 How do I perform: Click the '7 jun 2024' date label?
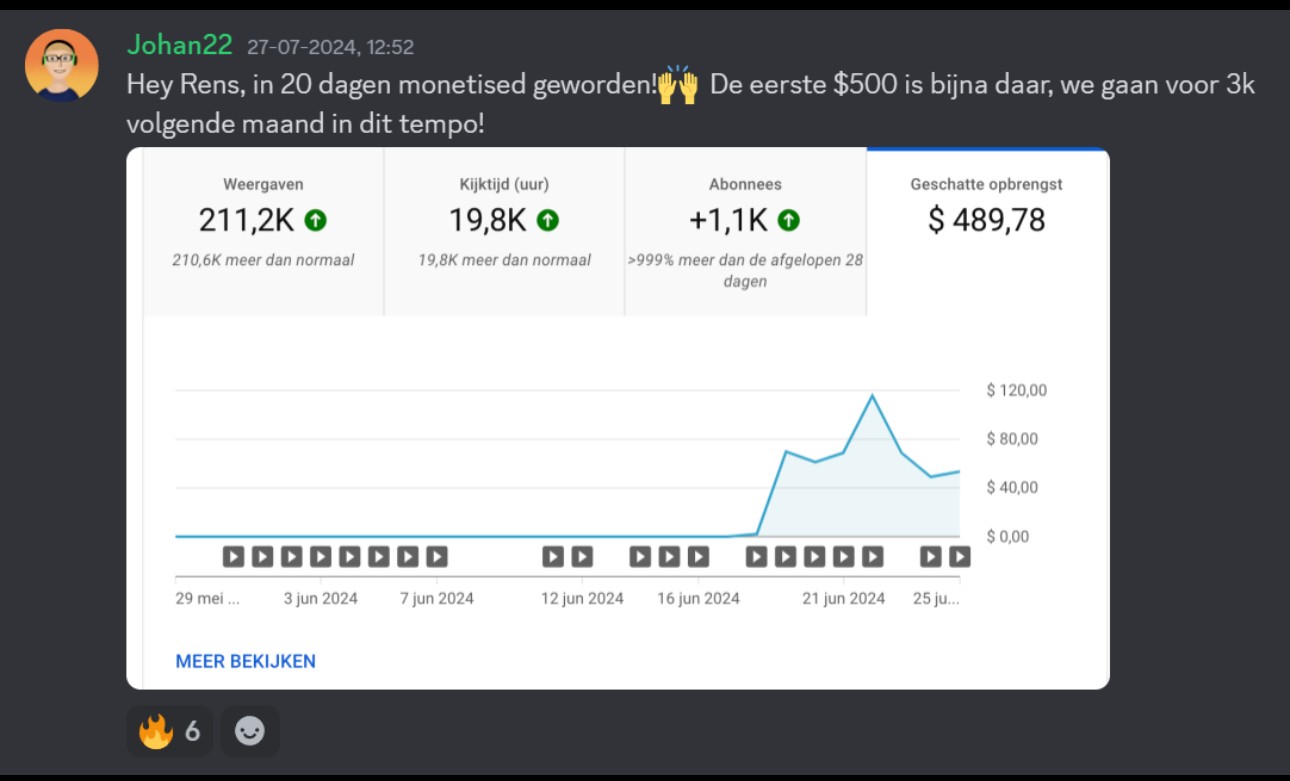[x=437, y=599]
